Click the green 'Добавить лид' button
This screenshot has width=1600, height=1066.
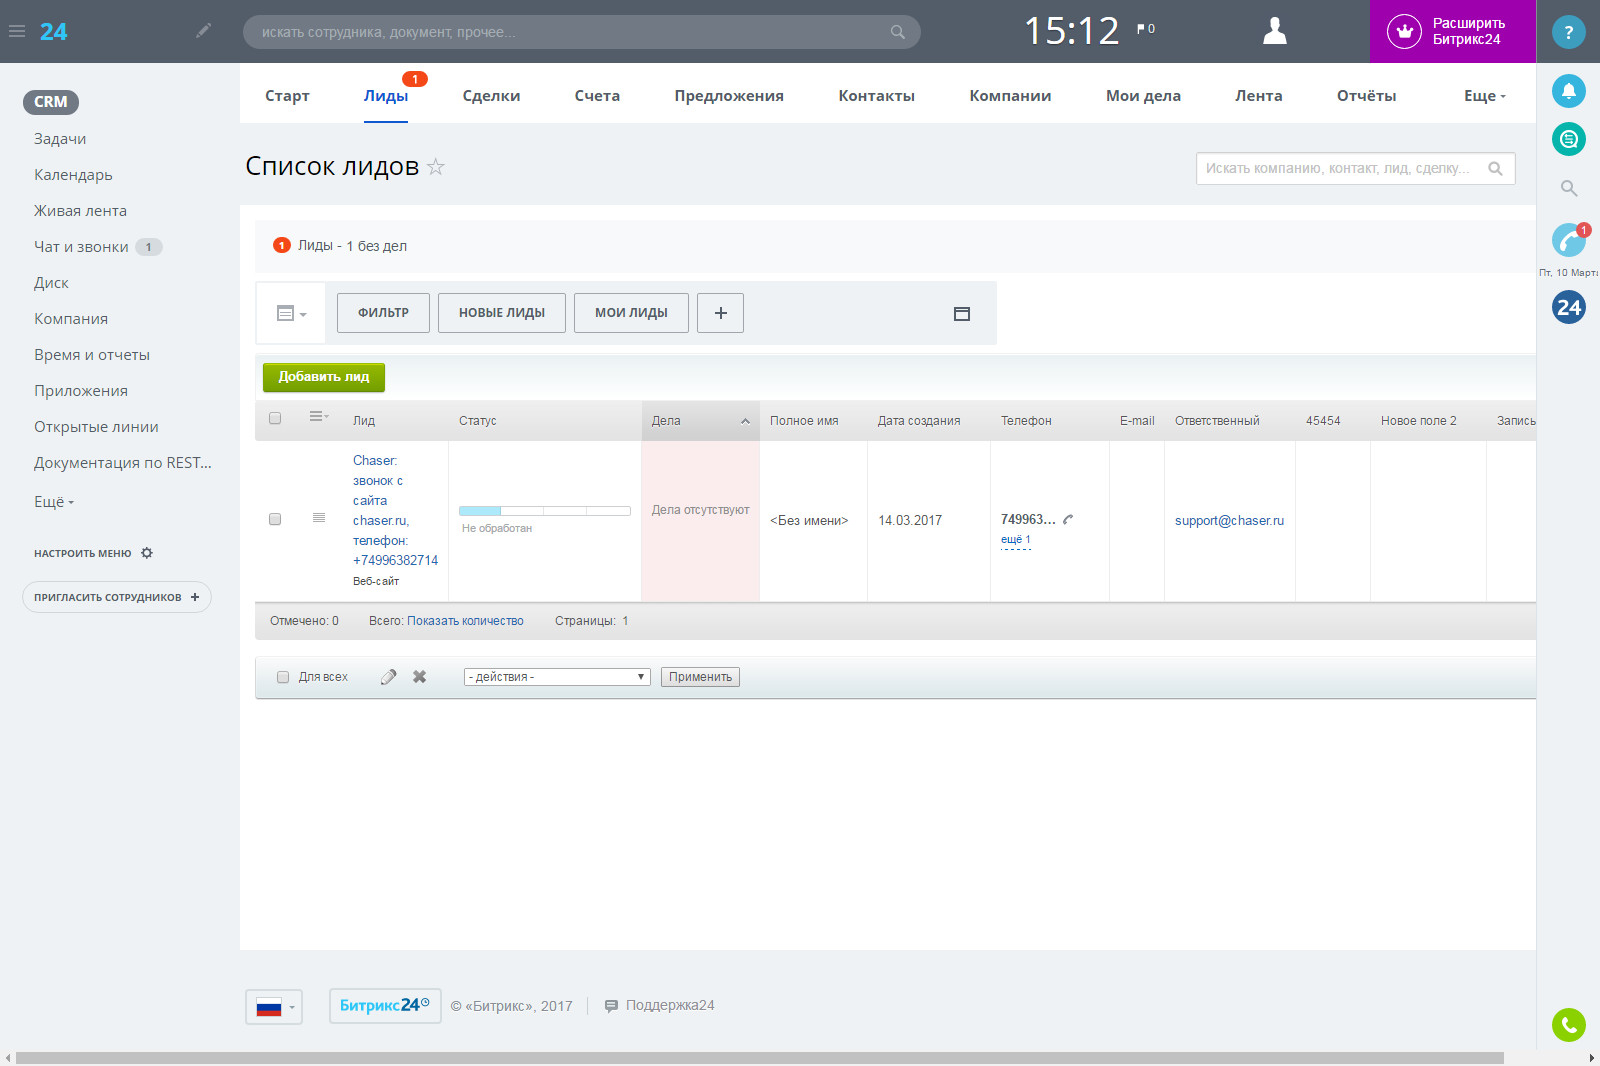[x=324, y=377]
